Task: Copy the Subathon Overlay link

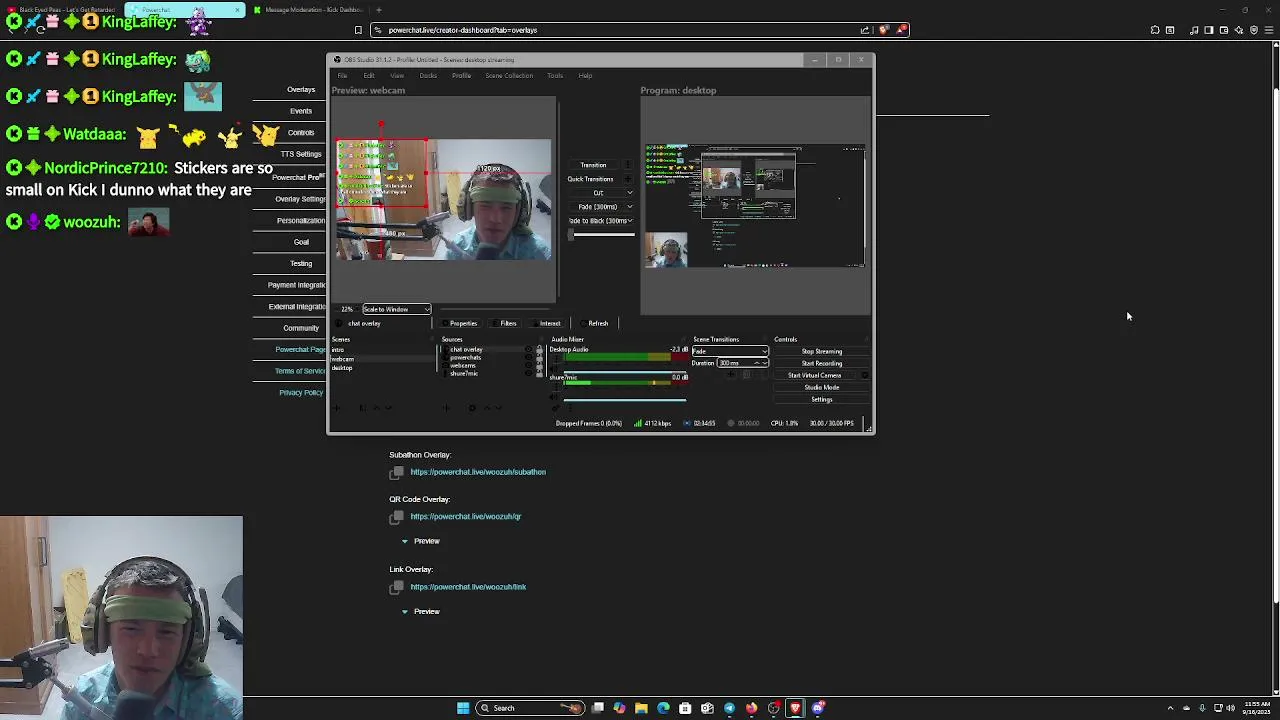Action: tap(397, 472)
